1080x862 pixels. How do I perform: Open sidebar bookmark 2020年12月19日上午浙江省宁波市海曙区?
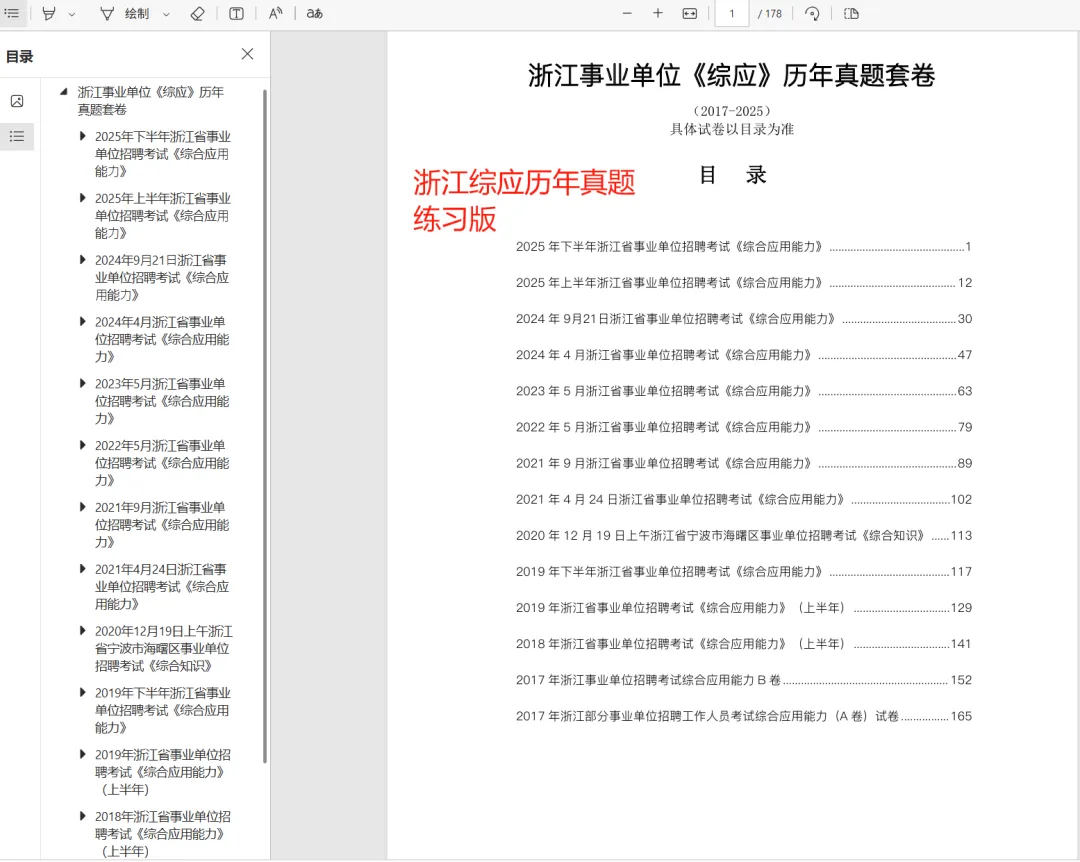(x=163, y=648)
